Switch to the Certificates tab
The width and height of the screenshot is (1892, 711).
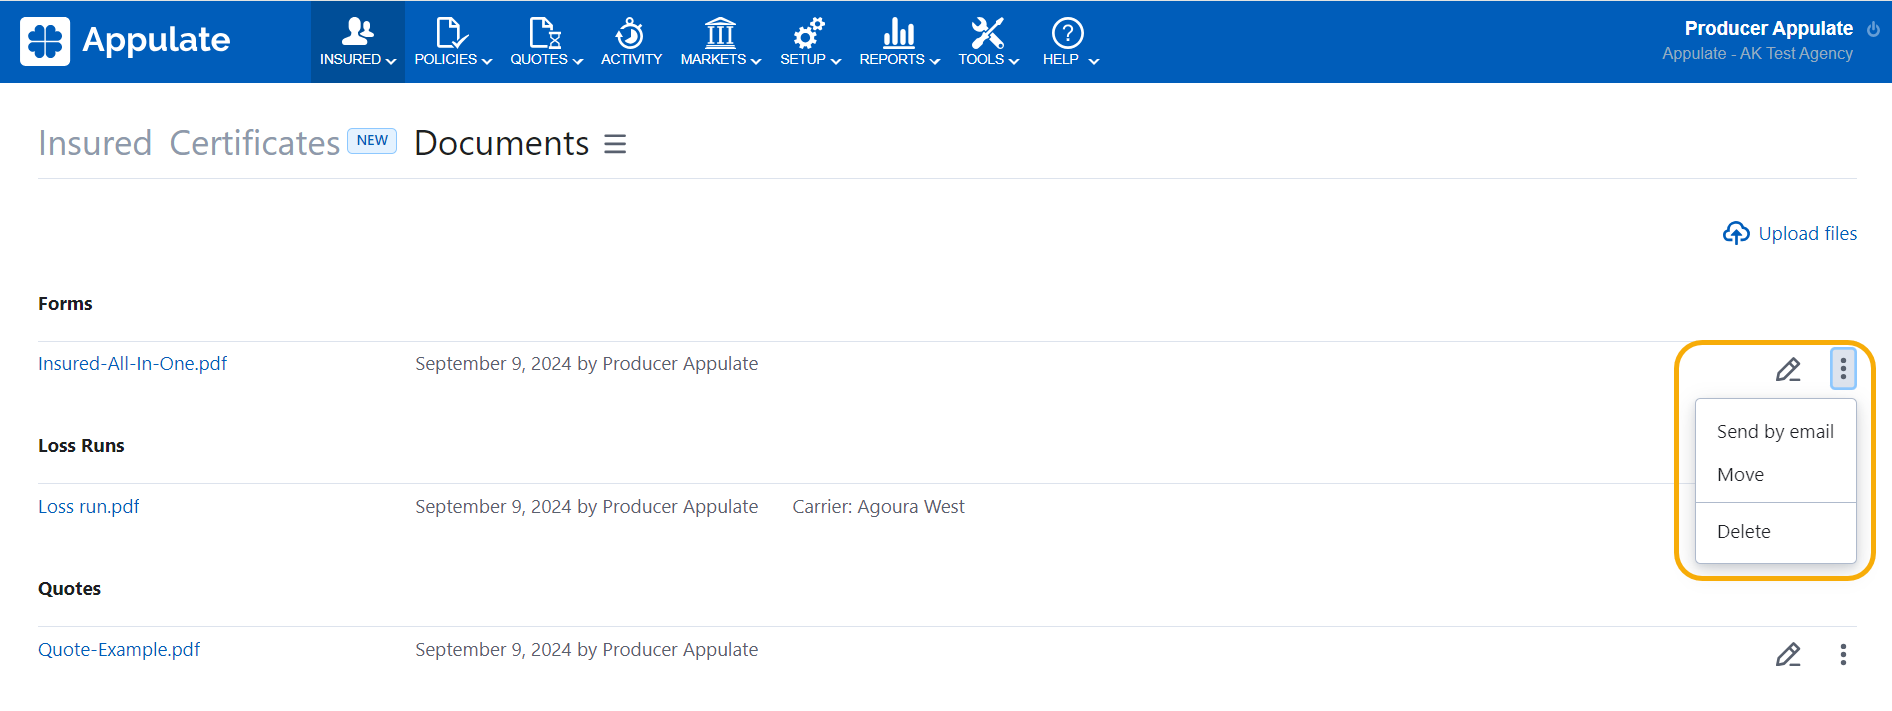[255, 143]
